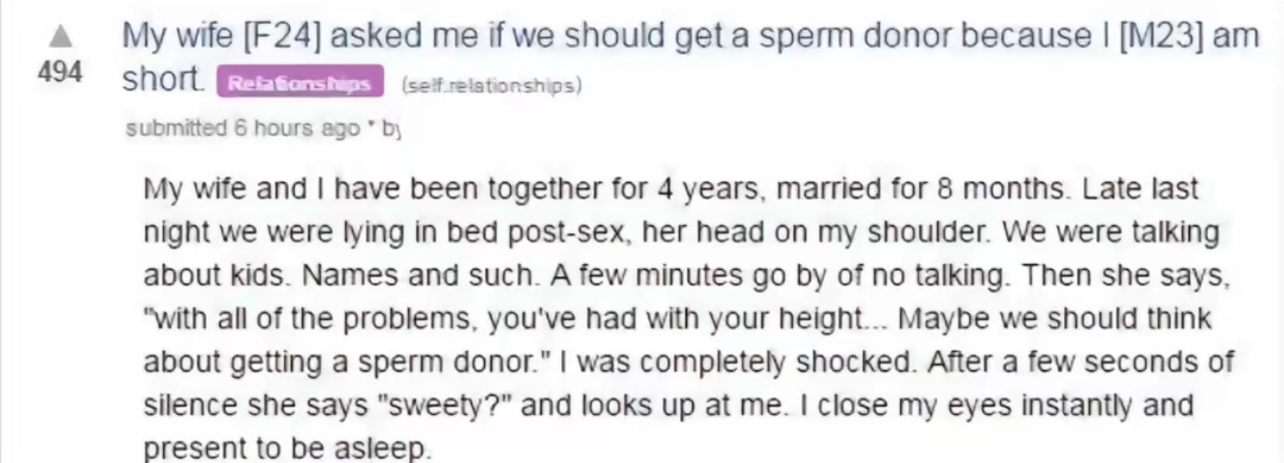
Task: Open the post title about sperm donor
Action: point(690,59)
